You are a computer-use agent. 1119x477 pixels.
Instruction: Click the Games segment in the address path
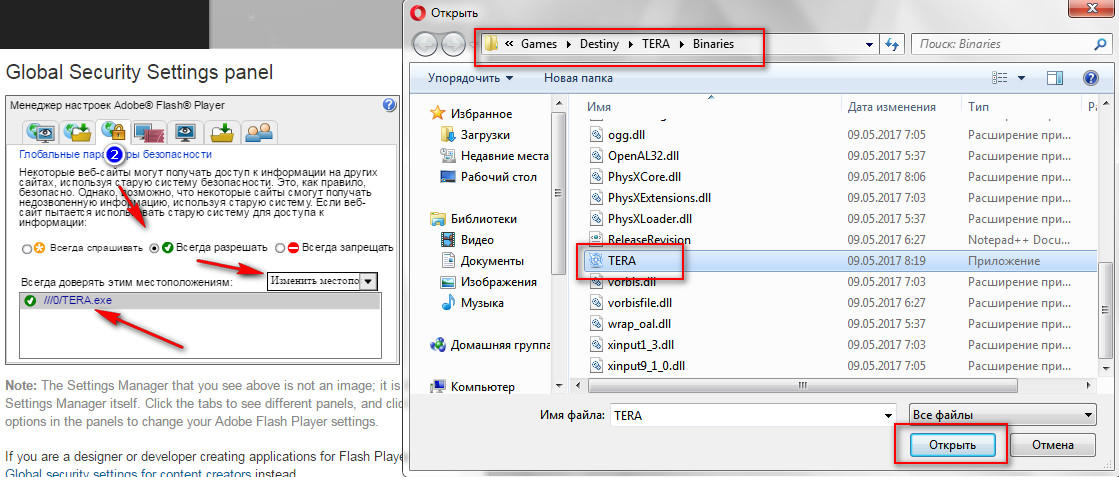click(x=539, y=44)
